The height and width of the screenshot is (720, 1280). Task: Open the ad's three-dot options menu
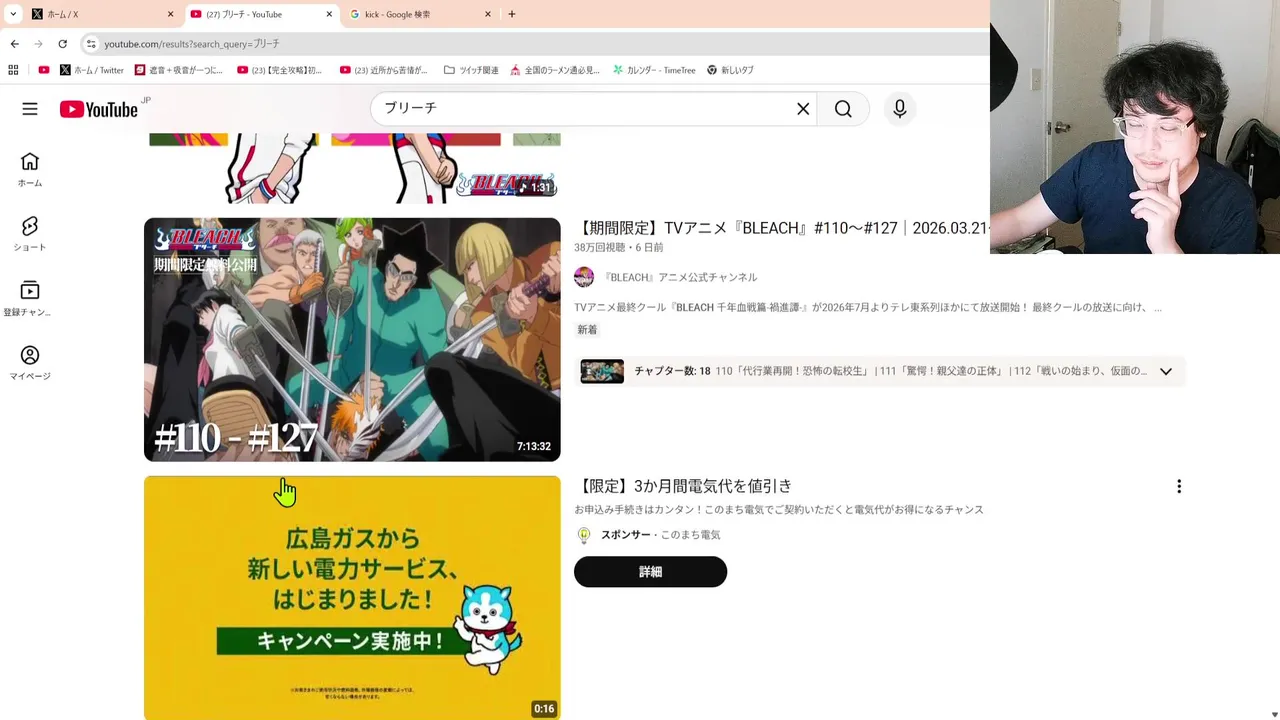(1179, 486)
